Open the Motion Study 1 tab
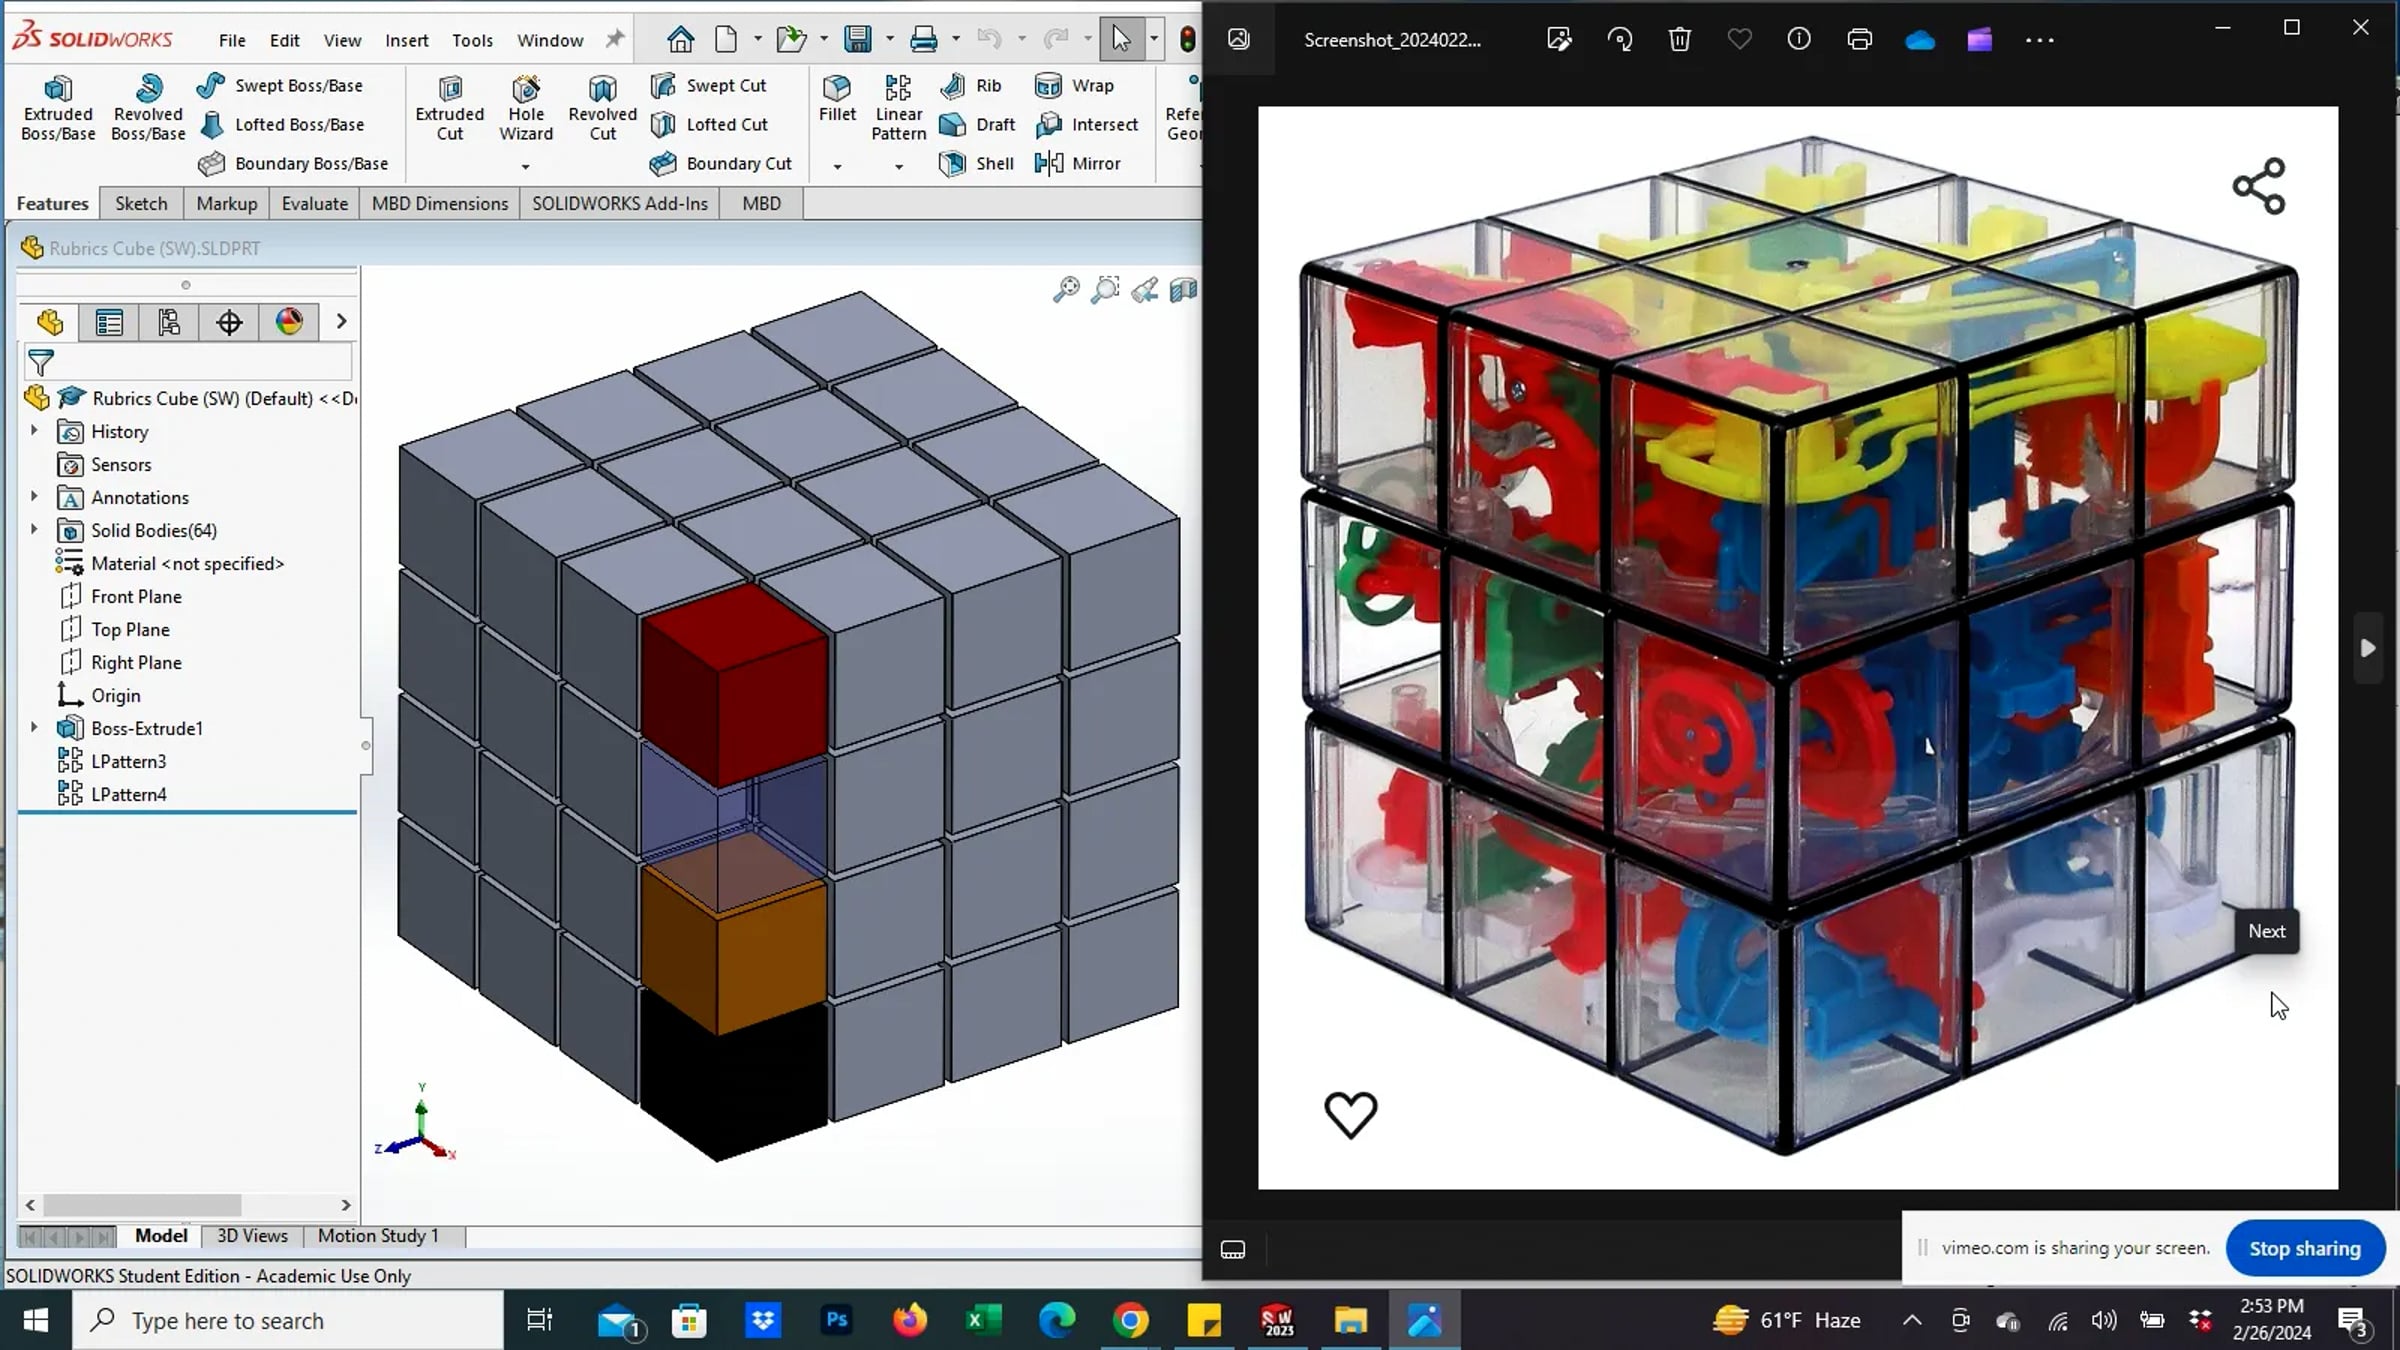 tap(378, 1236)
